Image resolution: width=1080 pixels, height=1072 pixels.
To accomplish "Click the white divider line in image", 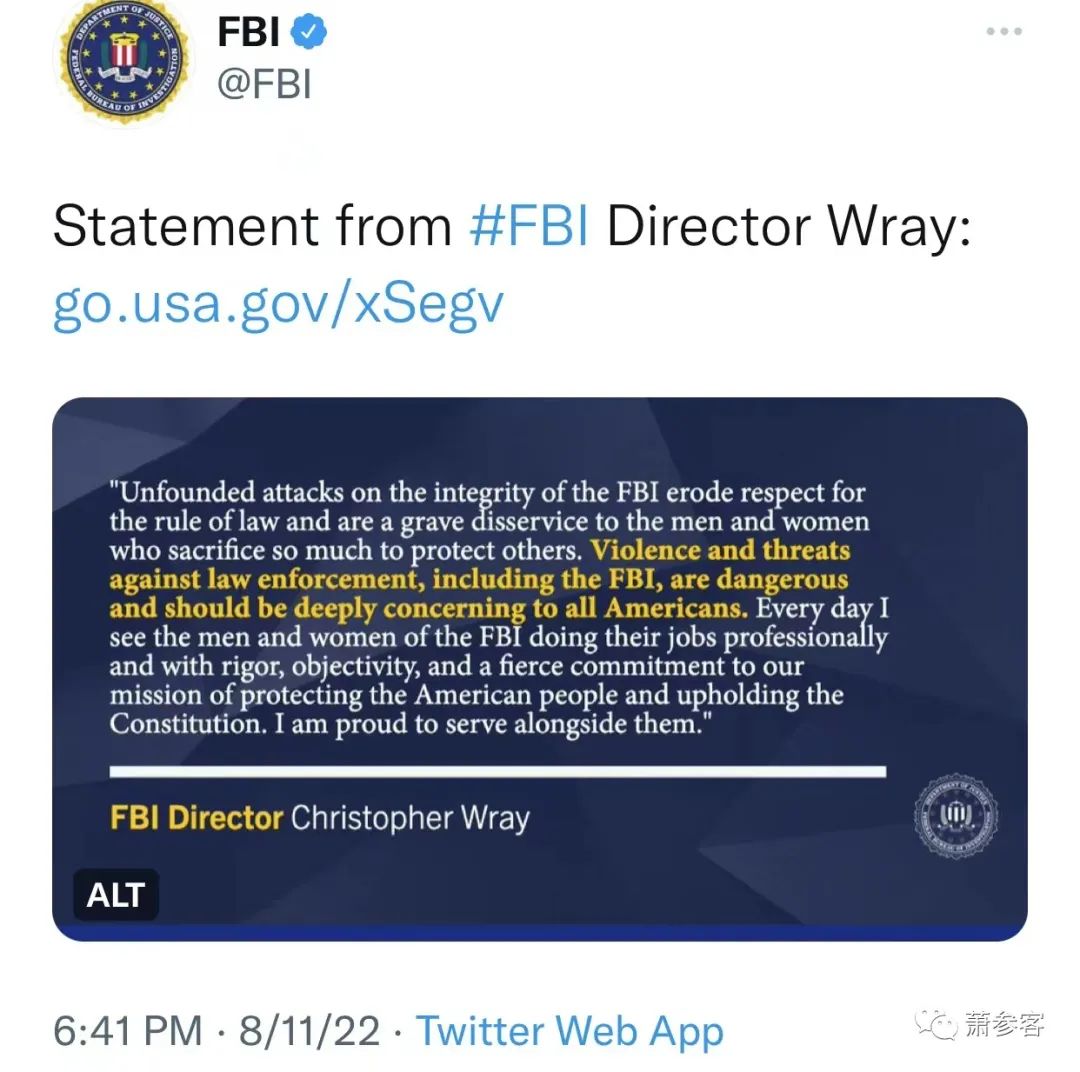I will click(497, 772).
